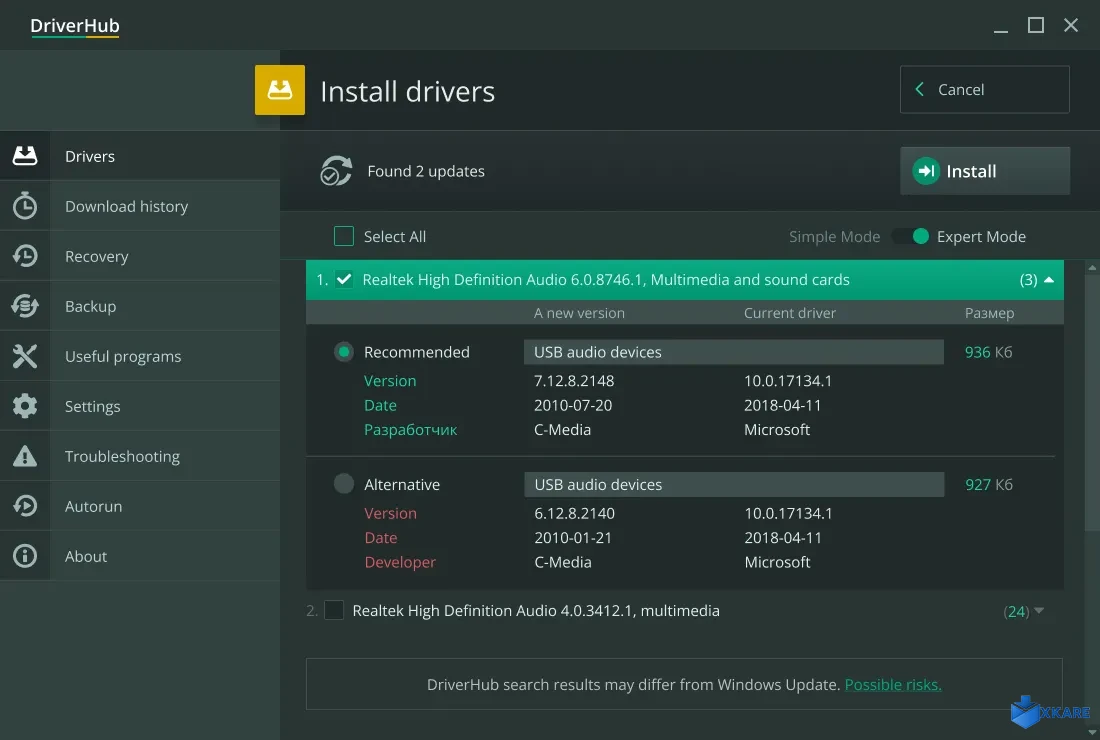Screen dimensions: 1100x740
Task: Click the Troubleshooting warning icon
Action: pos(25,456)
